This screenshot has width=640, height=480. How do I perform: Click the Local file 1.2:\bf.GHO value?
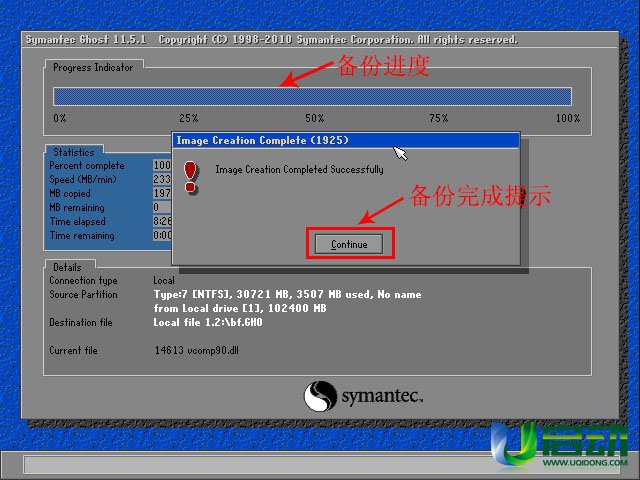[x=208, y=322]
